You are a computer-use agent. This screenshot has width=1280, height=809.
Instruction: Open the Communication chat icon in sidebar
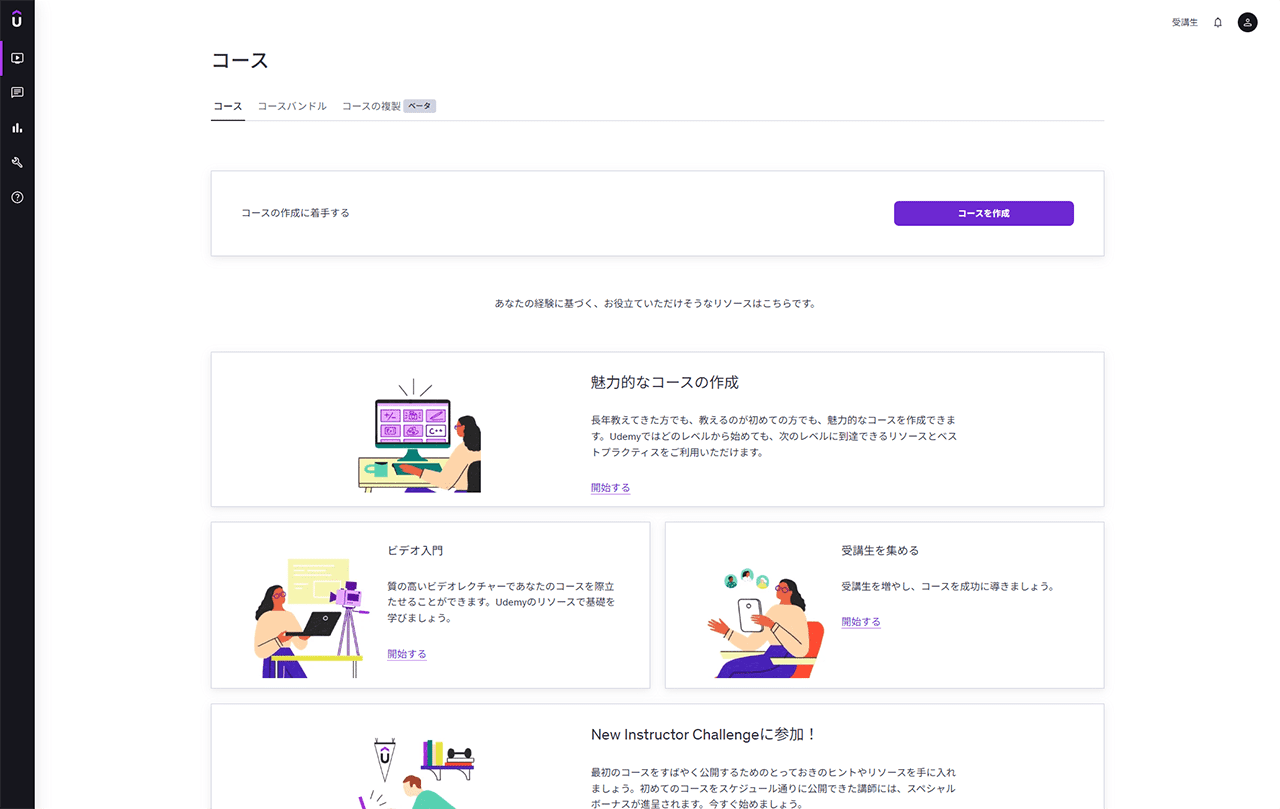tap(17, 92)
